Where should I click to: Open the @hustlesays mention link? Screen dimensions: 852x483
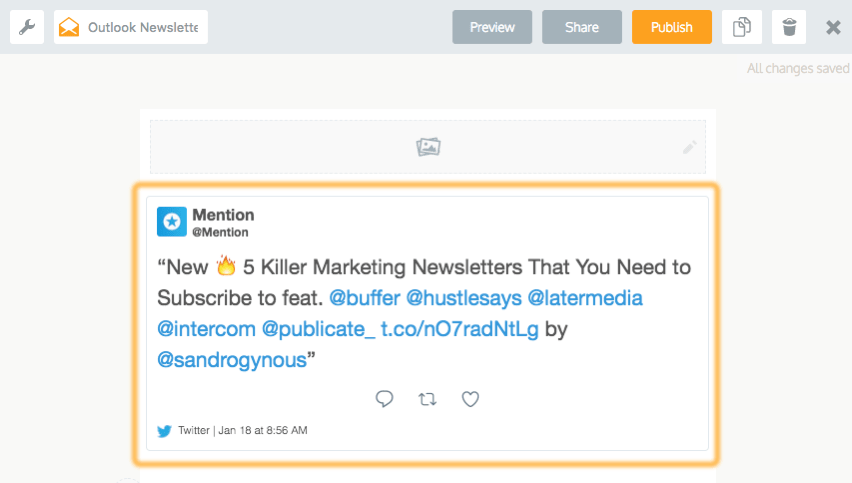coord(463,298)
